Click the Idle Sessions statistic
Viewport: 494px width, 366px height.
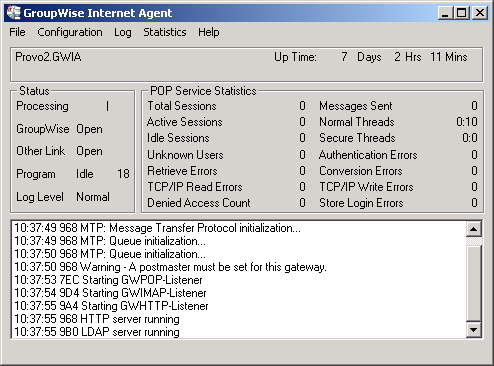click(178, 138)
